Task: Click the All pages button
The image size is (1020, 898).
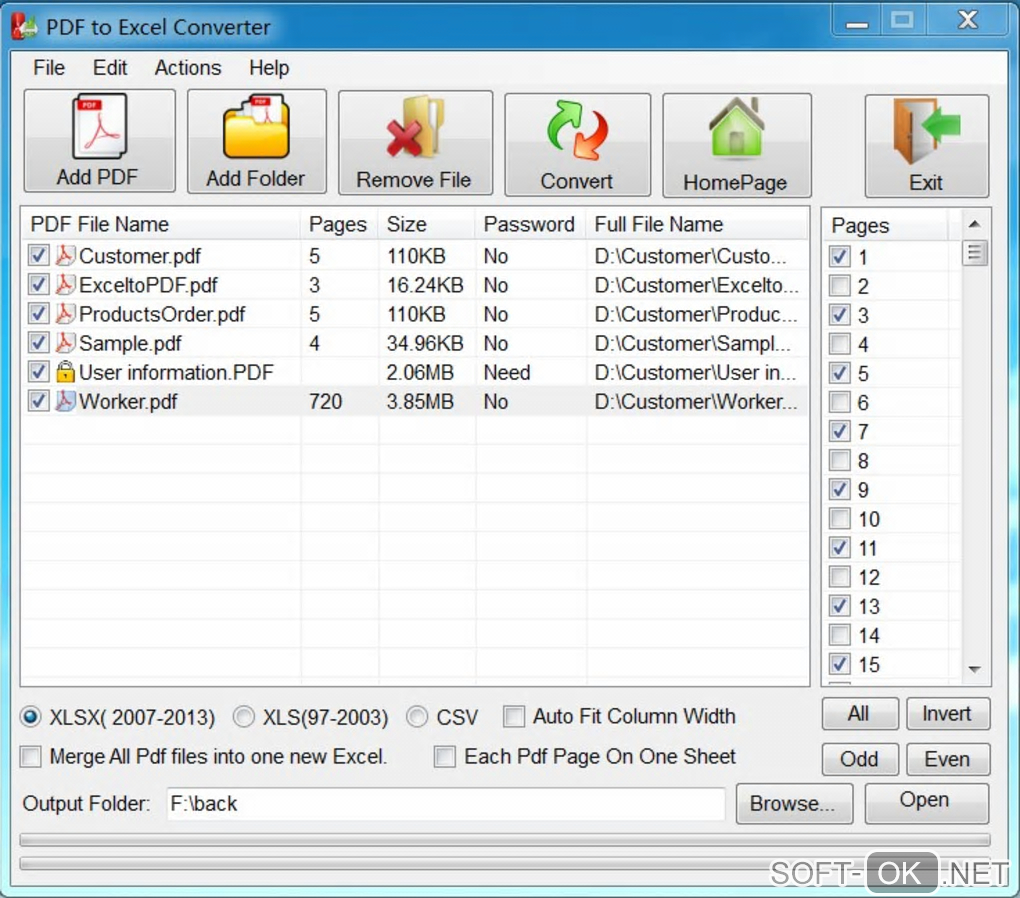Action: tap(860, 714)
